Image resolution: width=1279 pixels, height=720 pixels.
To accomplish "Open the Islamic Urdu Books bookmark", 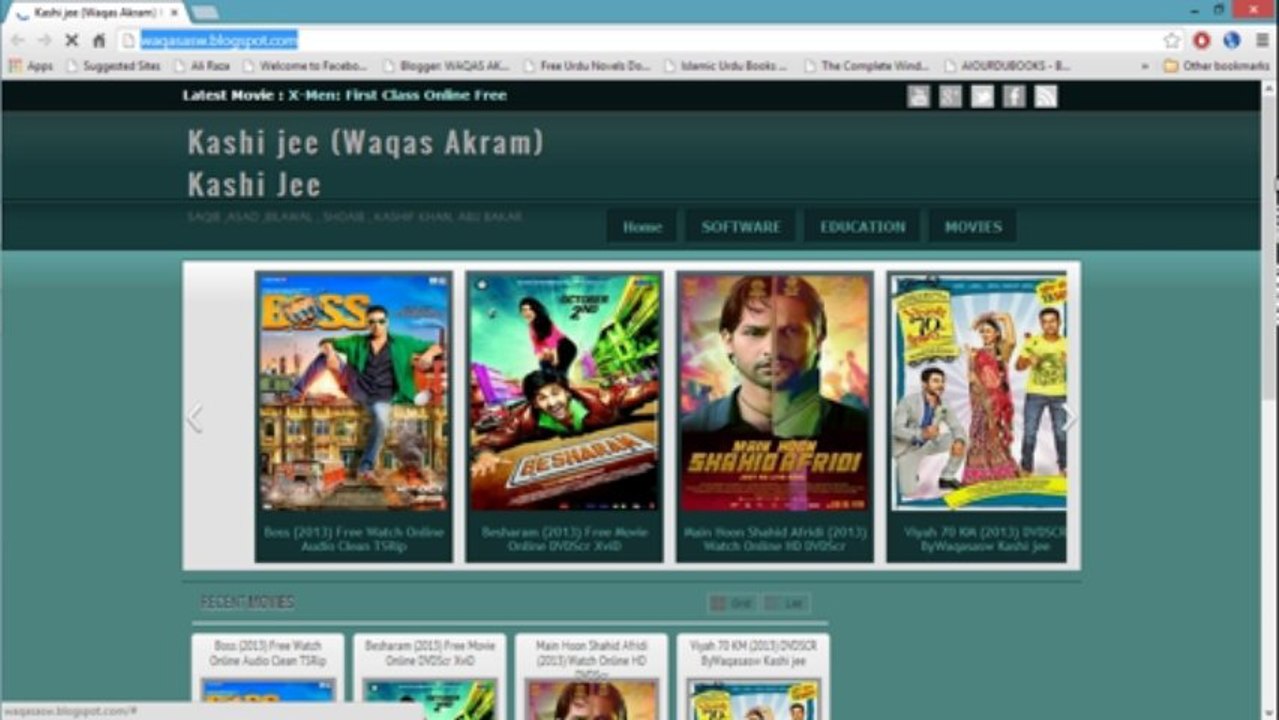I will tap(726, 66).
